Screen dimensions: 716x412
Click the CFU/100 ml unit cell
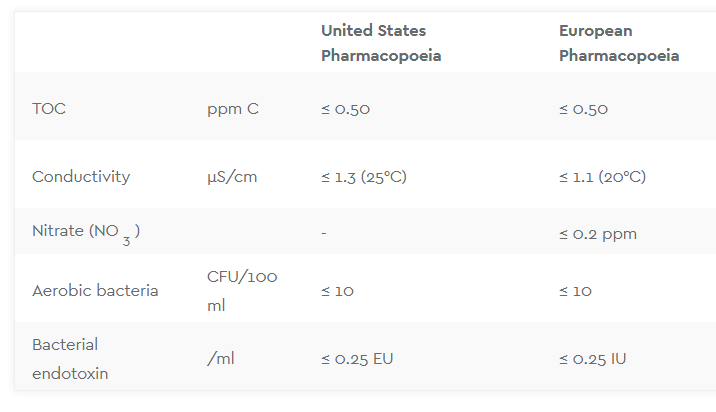pyautogui.click(x=242, y=290)
